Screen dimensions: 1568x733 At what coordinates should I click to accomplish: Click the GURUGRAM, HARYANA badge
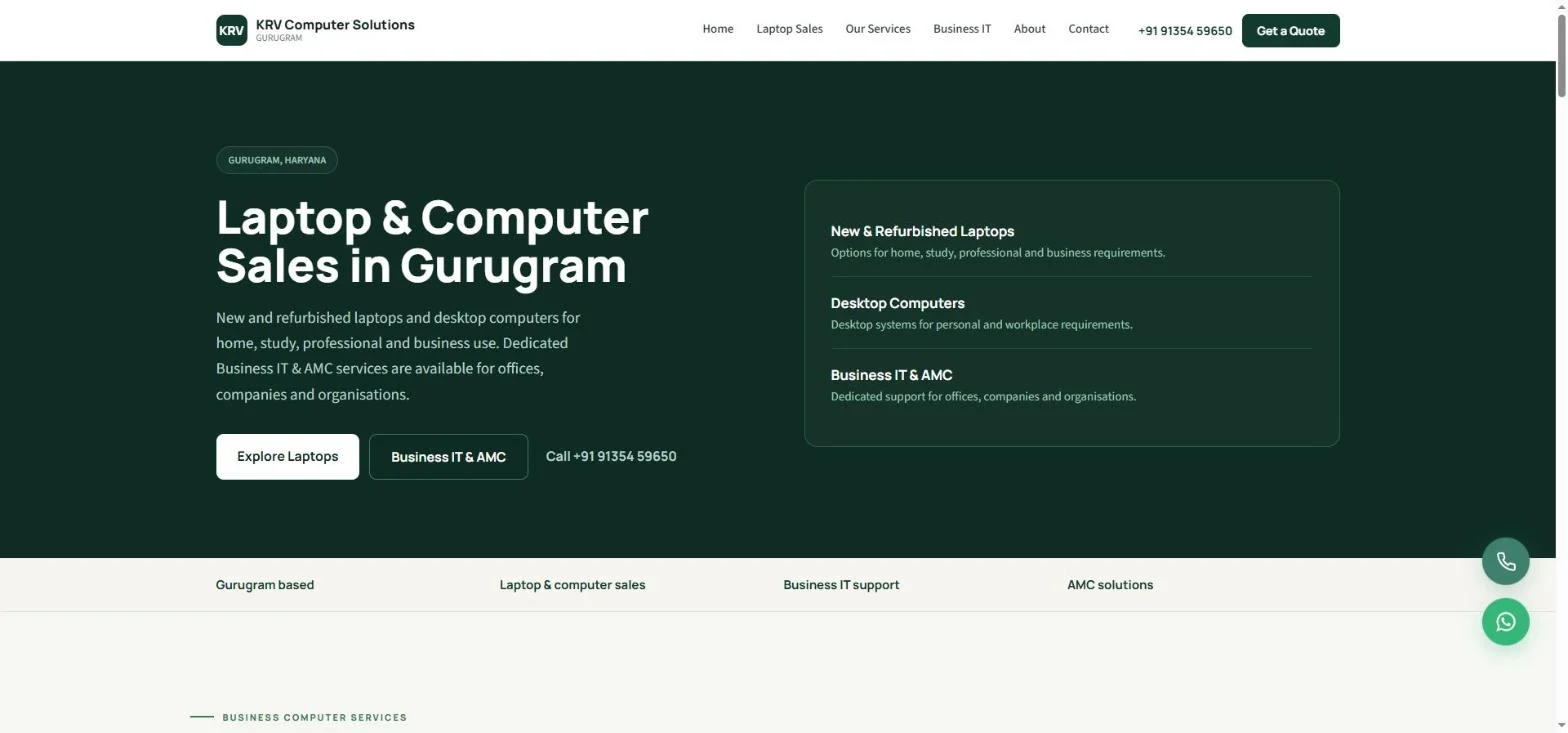click(x=277, y=160)
